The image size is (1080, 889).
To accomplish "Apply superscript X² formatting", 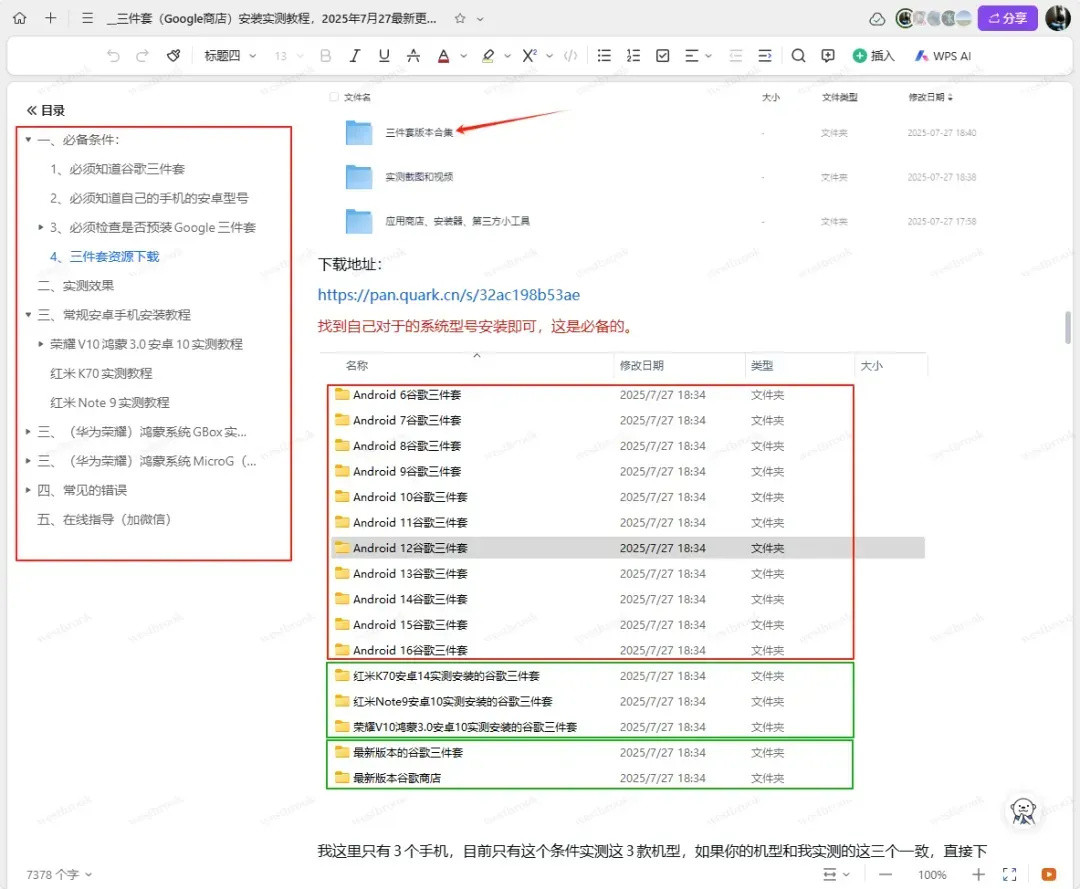I will point(529,56).
